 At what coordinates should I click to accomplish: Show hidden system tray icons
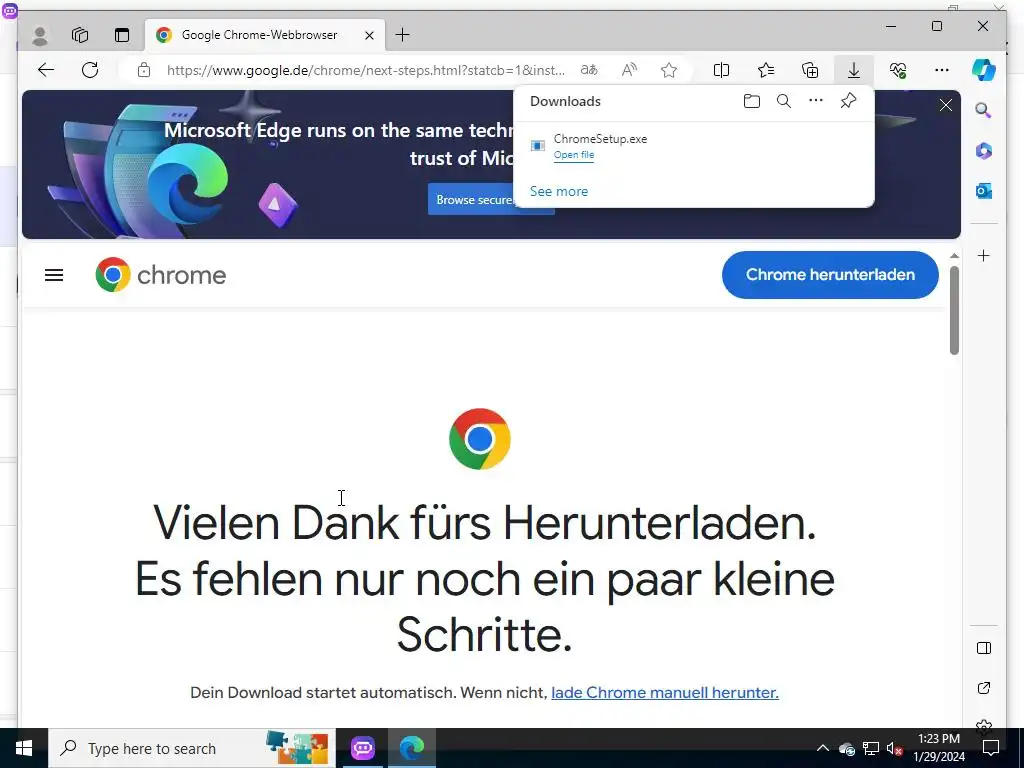point(823,748)
